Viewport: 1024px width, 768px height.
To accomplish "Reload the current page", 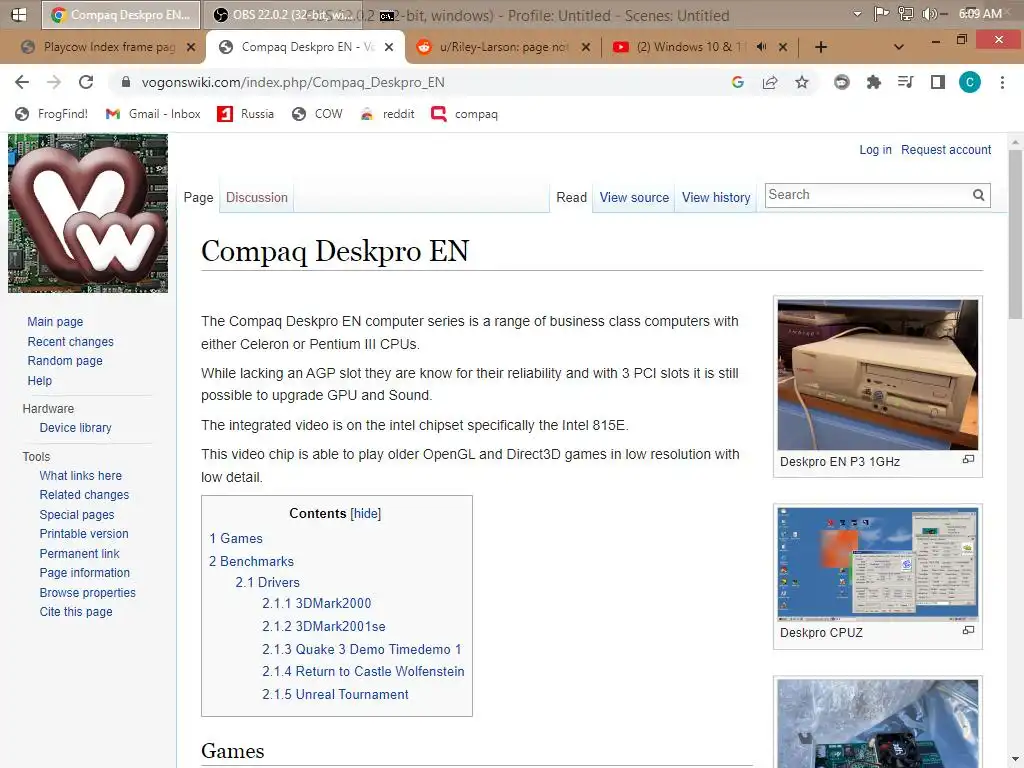I will tap(86, 82).
